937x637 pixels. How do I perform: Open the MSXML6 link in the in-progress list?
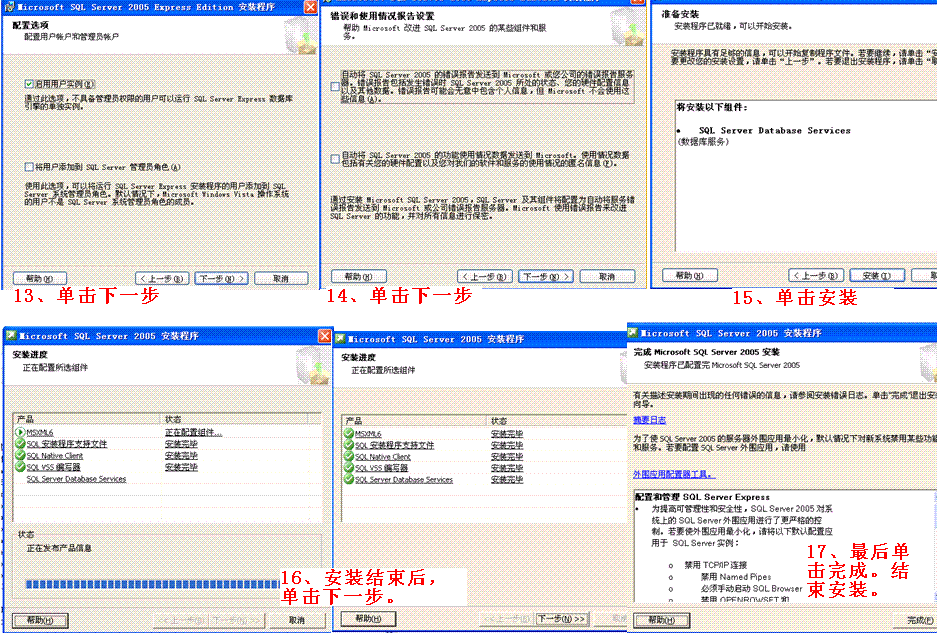pos(40,432)
